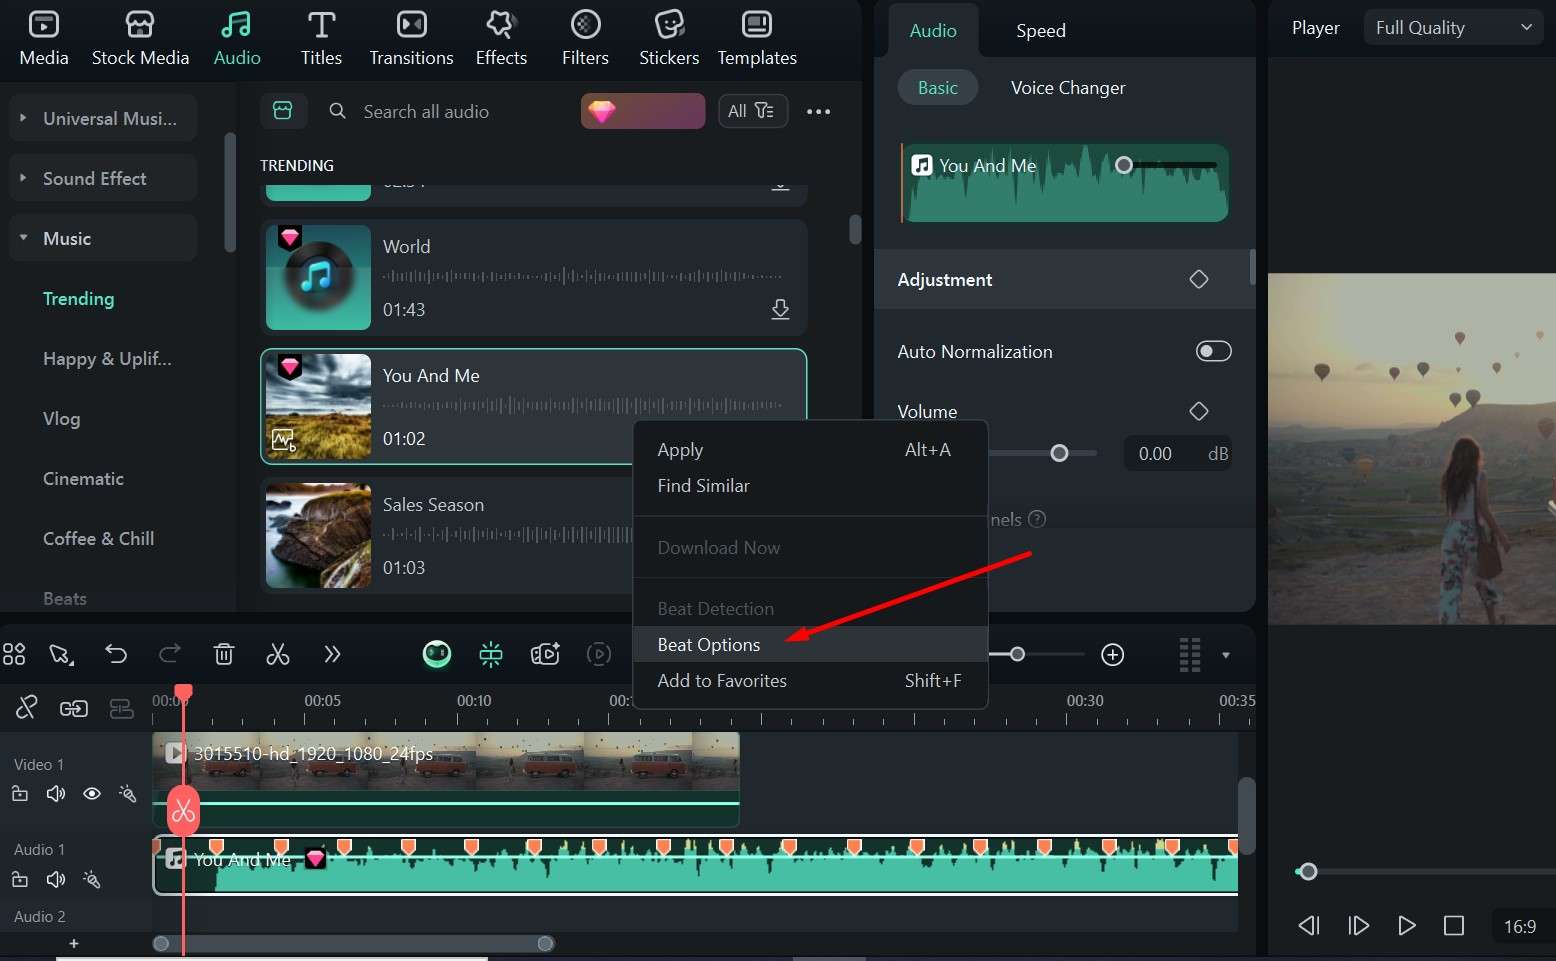Switch to the Speed tab
Viewport: 1556px width, 961px height.
click(x=1040, y=30)
